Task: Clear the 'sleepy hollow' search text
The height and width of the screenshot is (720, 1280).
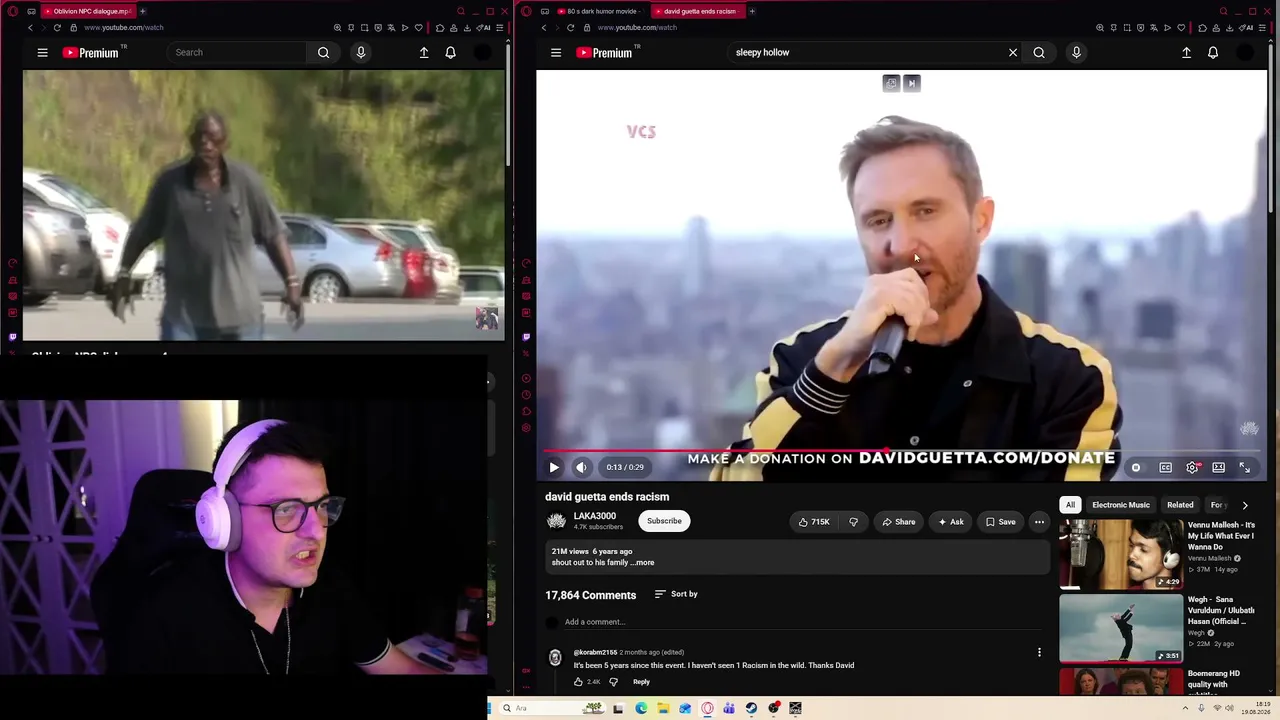Action: [1013, 53]
